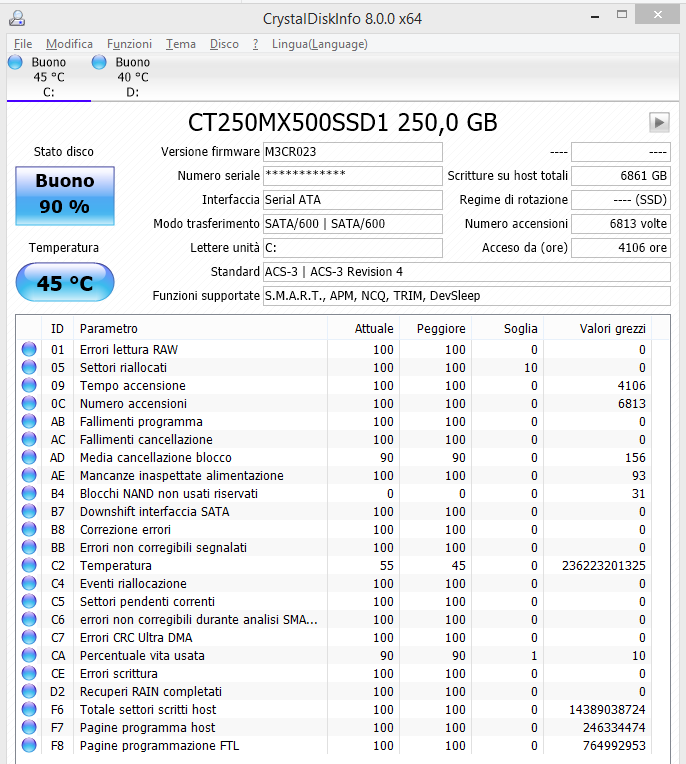Click the Peggiore column header

click(x=436, y=329)
